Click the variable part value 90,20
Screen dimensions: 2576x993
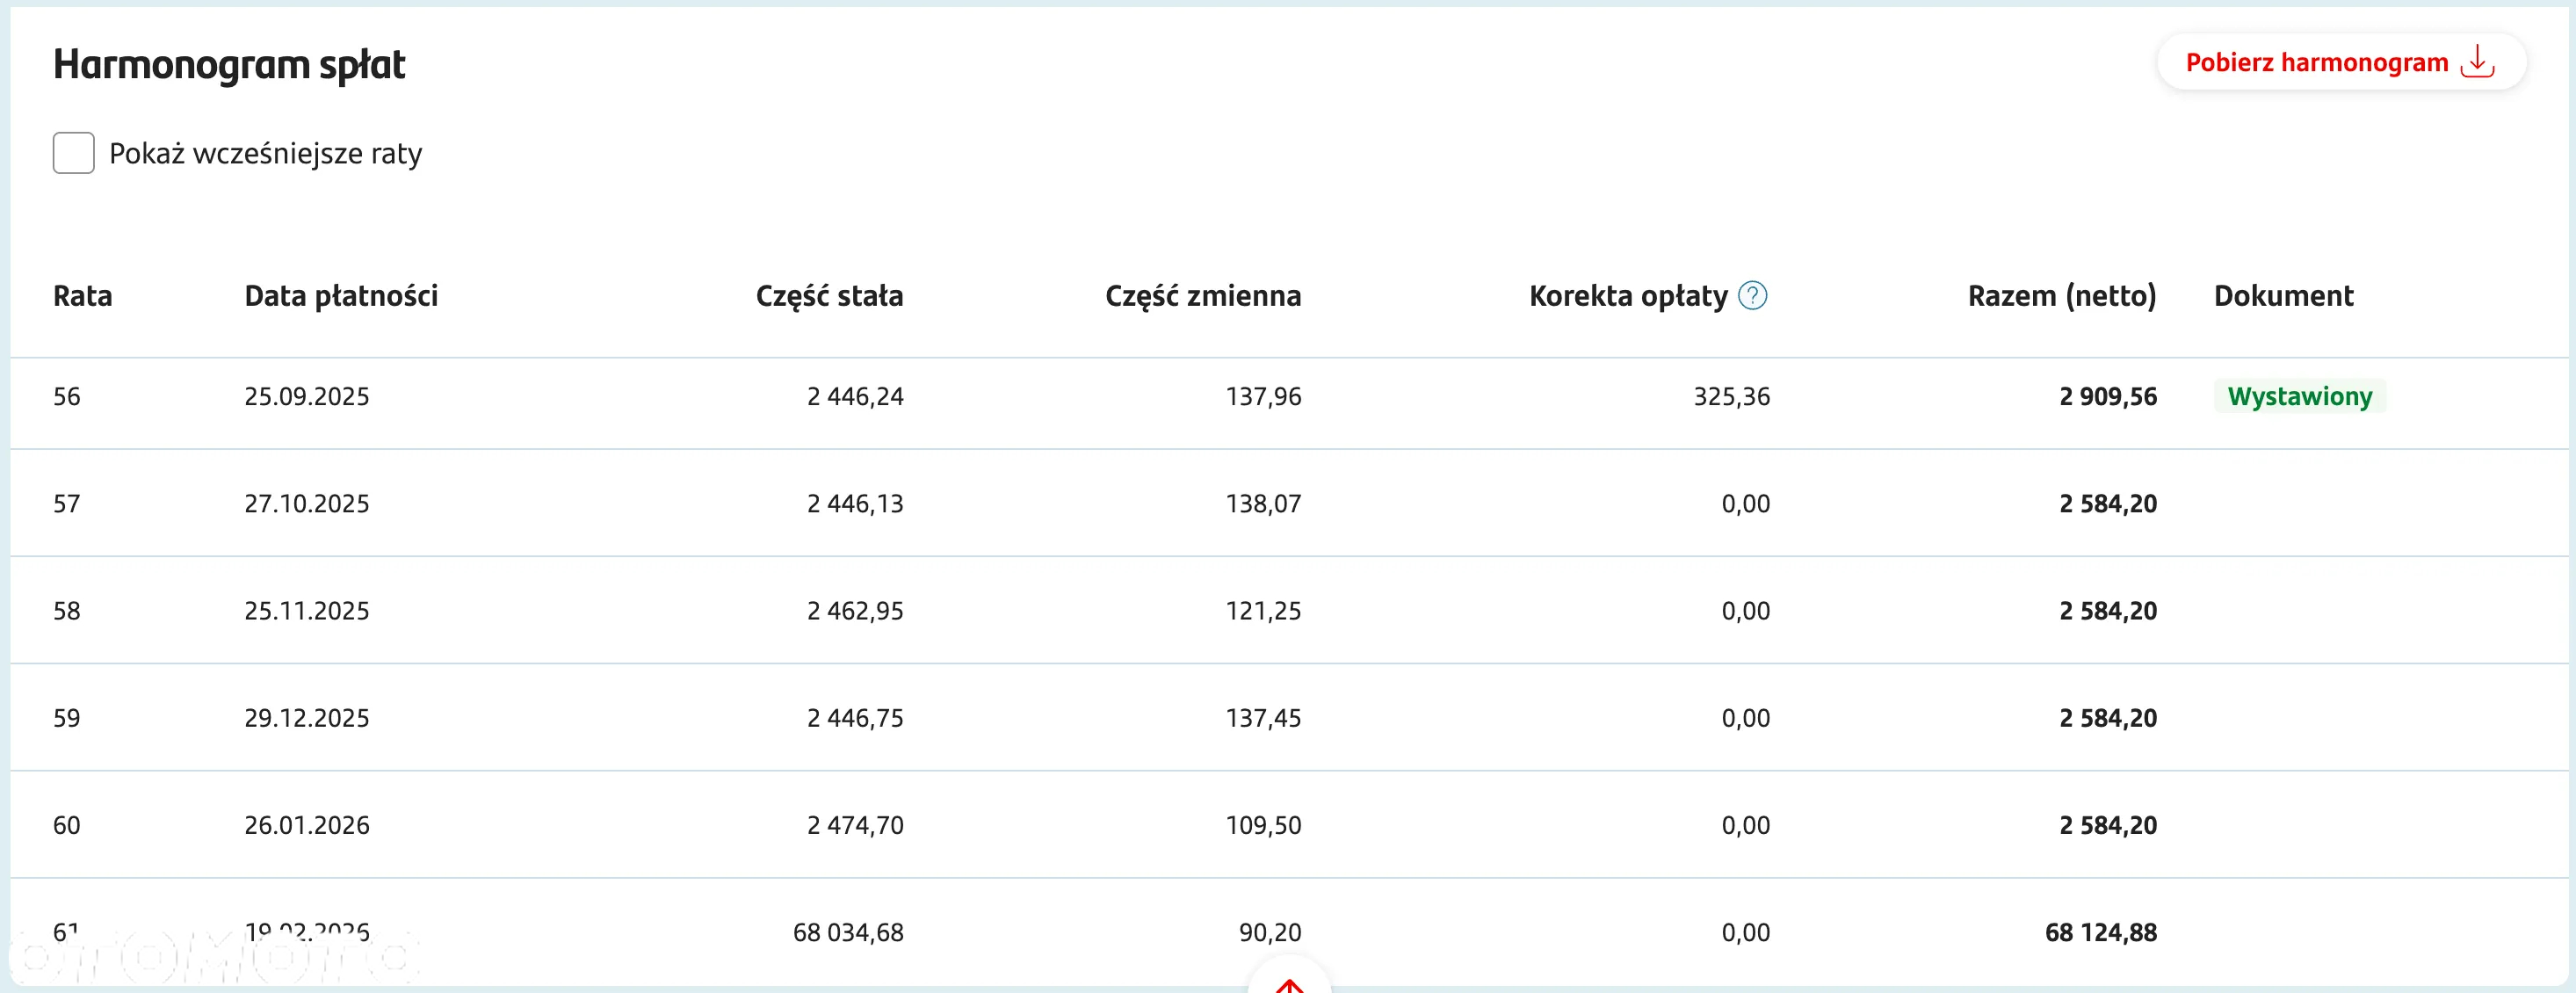click(x=1270, y=932)
